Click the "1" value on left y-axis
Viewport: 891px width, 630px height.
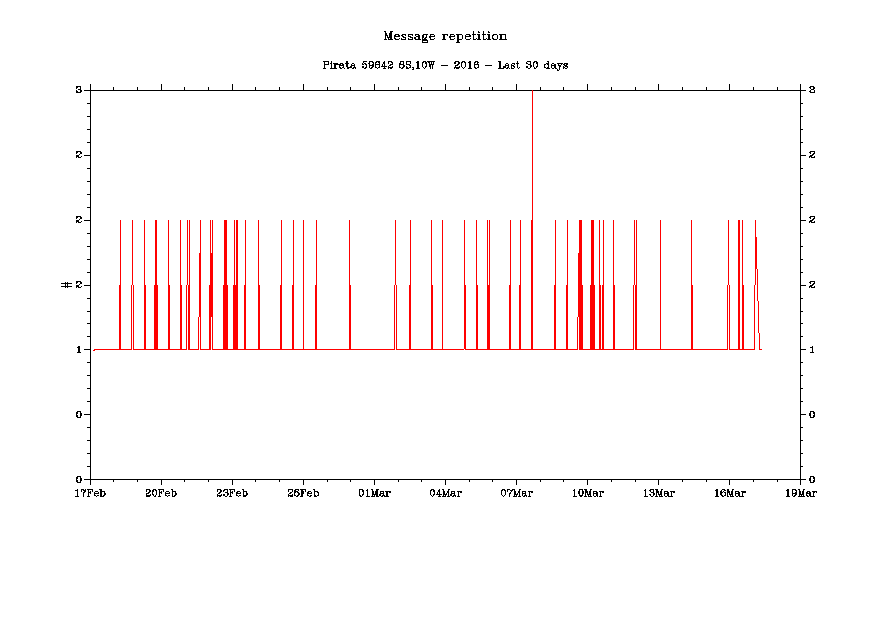click(x=78, y=350)
